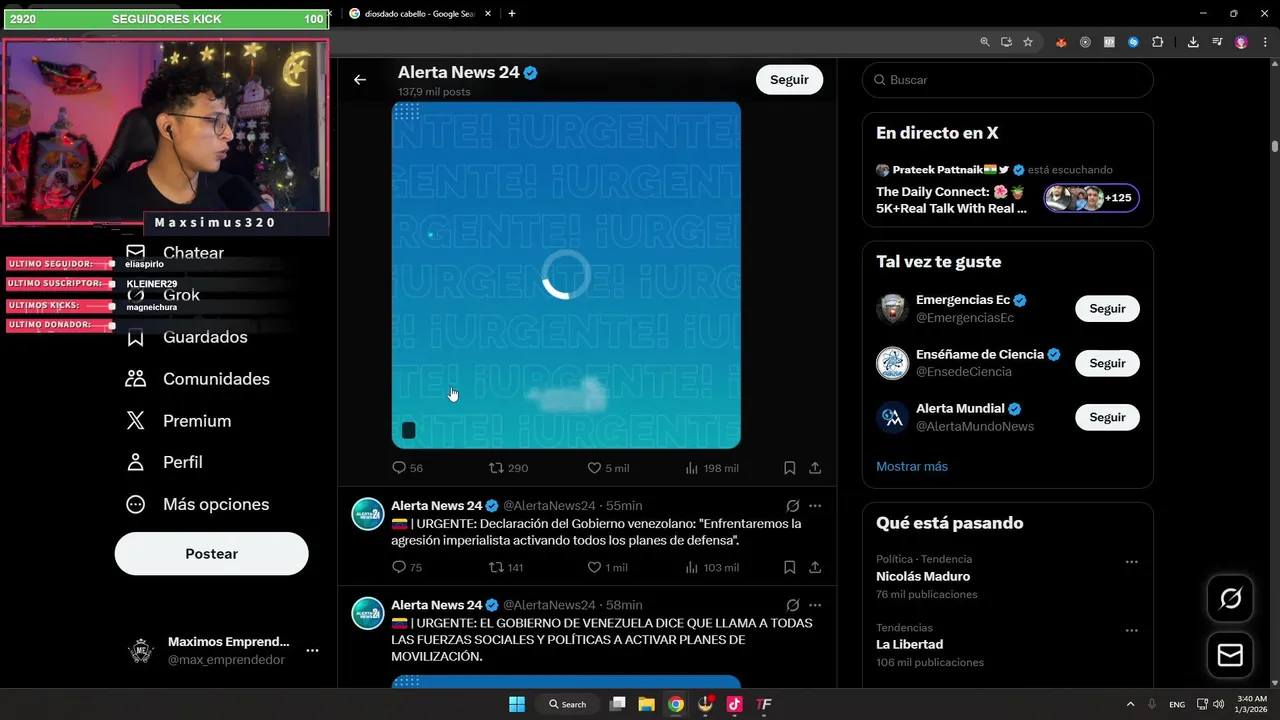Open Emergencias Ec profile name

pyautogui.click(x=962, y=300)
